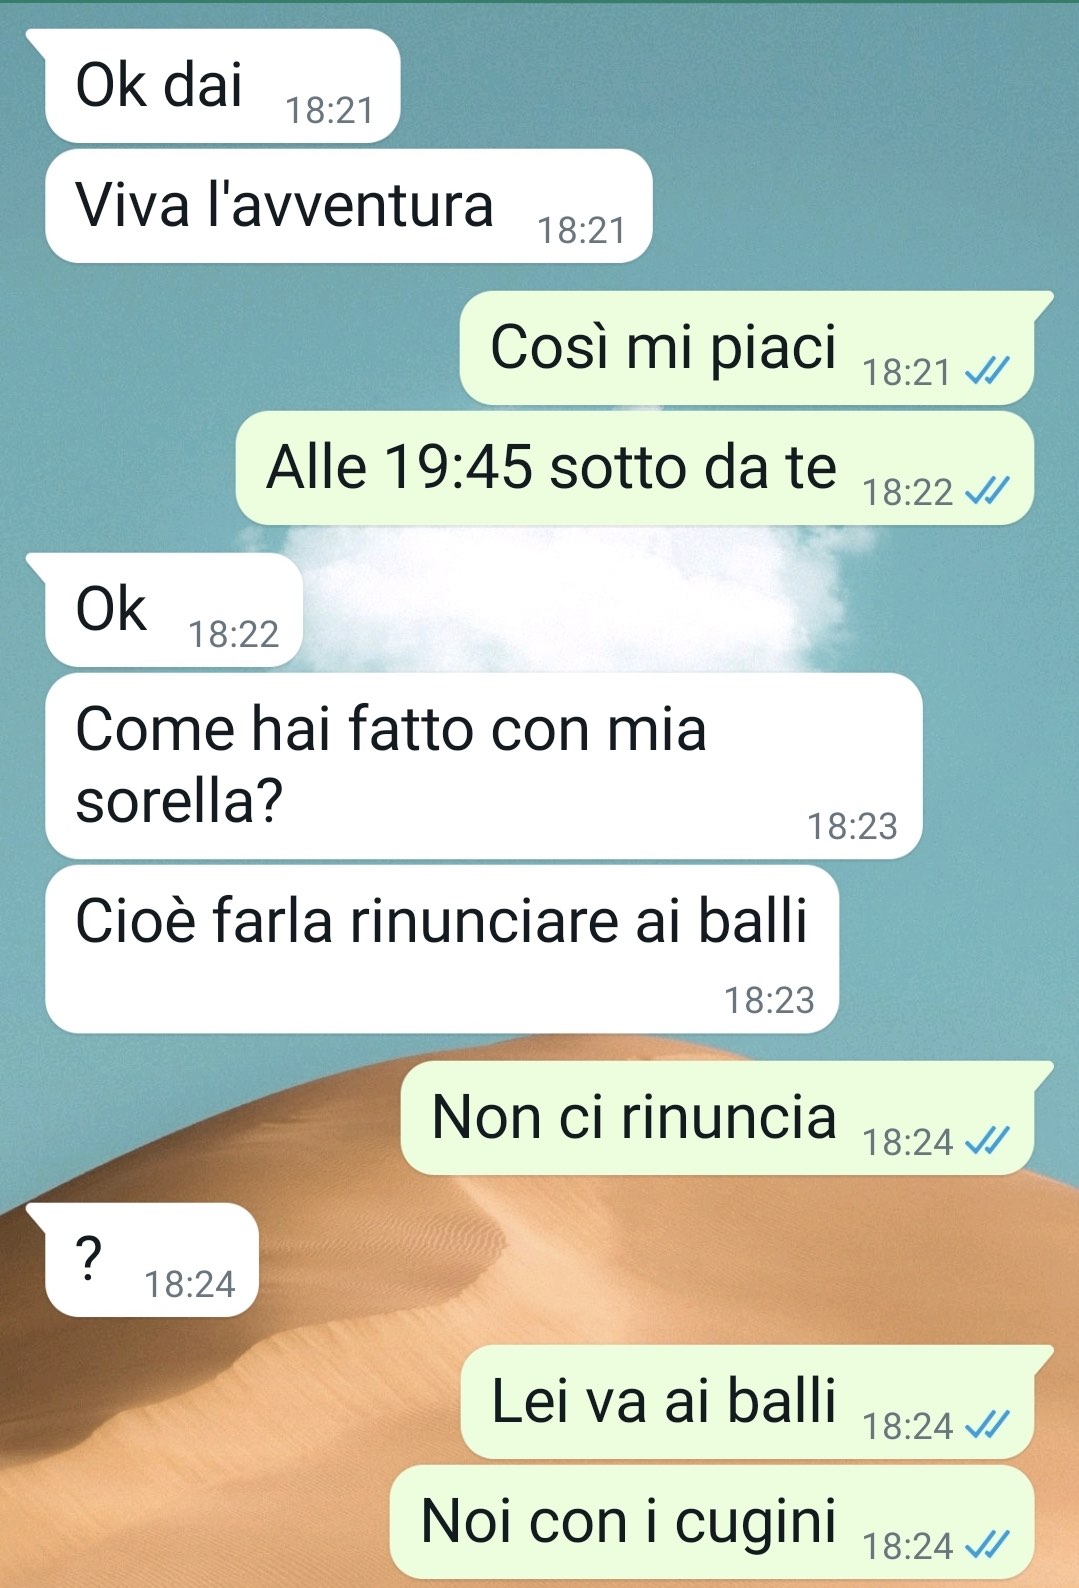The height and width of the screenshot is (1588, 1079).
Task: Tap the "Noi con i cugini" bubble
Action: [711, 1522]
